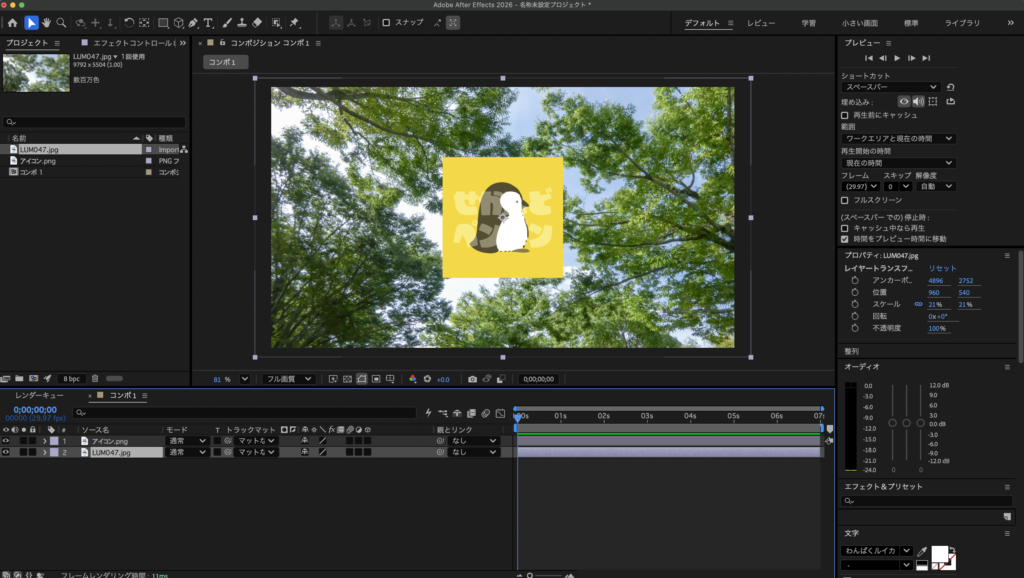
Task: Create a new folder in Project panel
Action: click(20, 378)
